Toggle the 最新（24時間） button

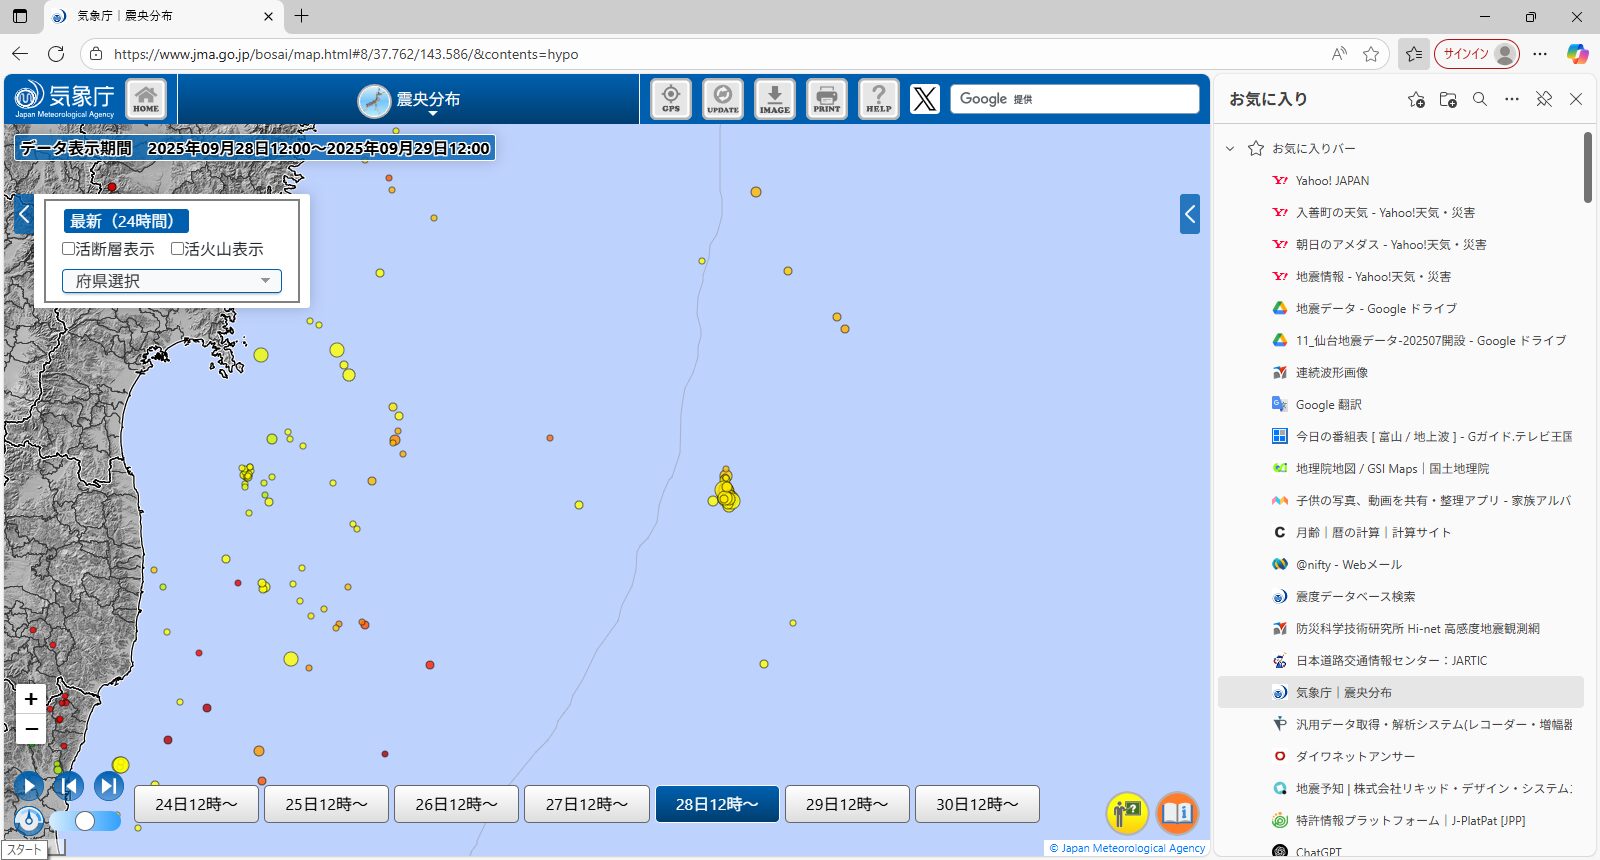tap(125, 221)
